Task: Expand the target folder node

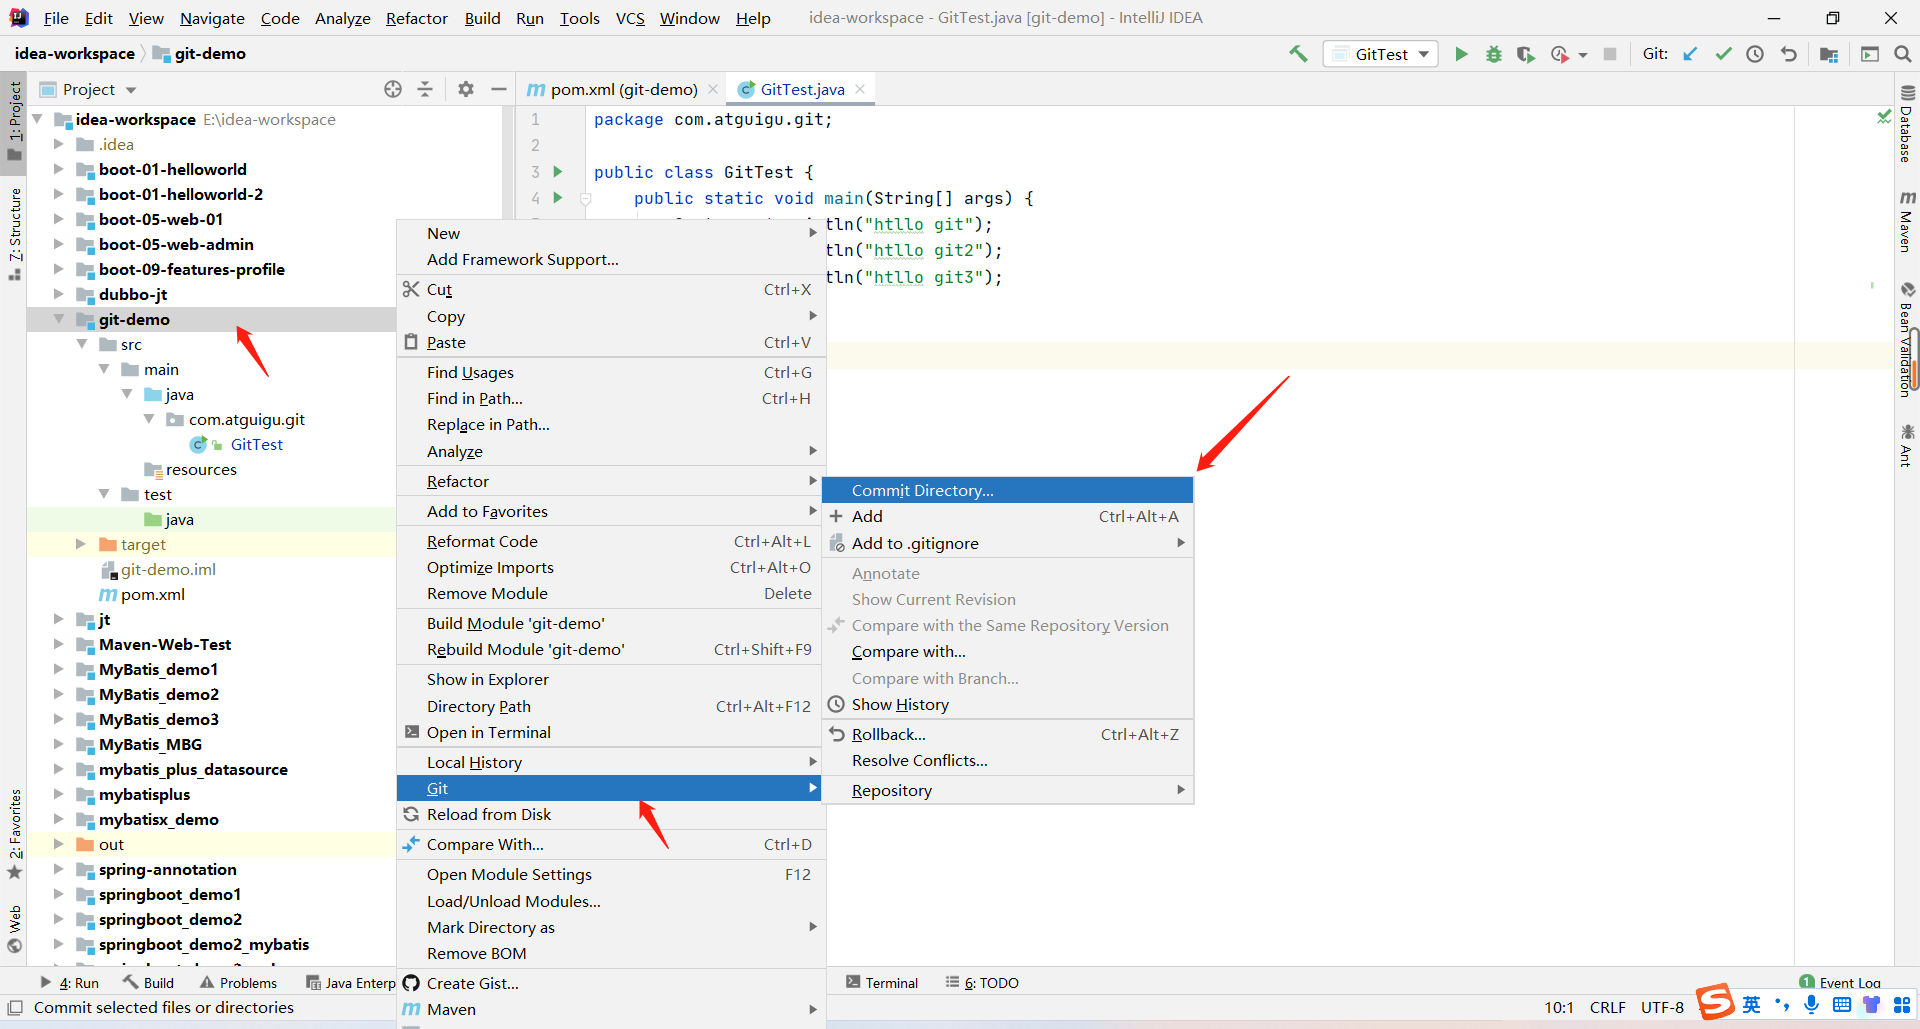Action: (81, 544)
